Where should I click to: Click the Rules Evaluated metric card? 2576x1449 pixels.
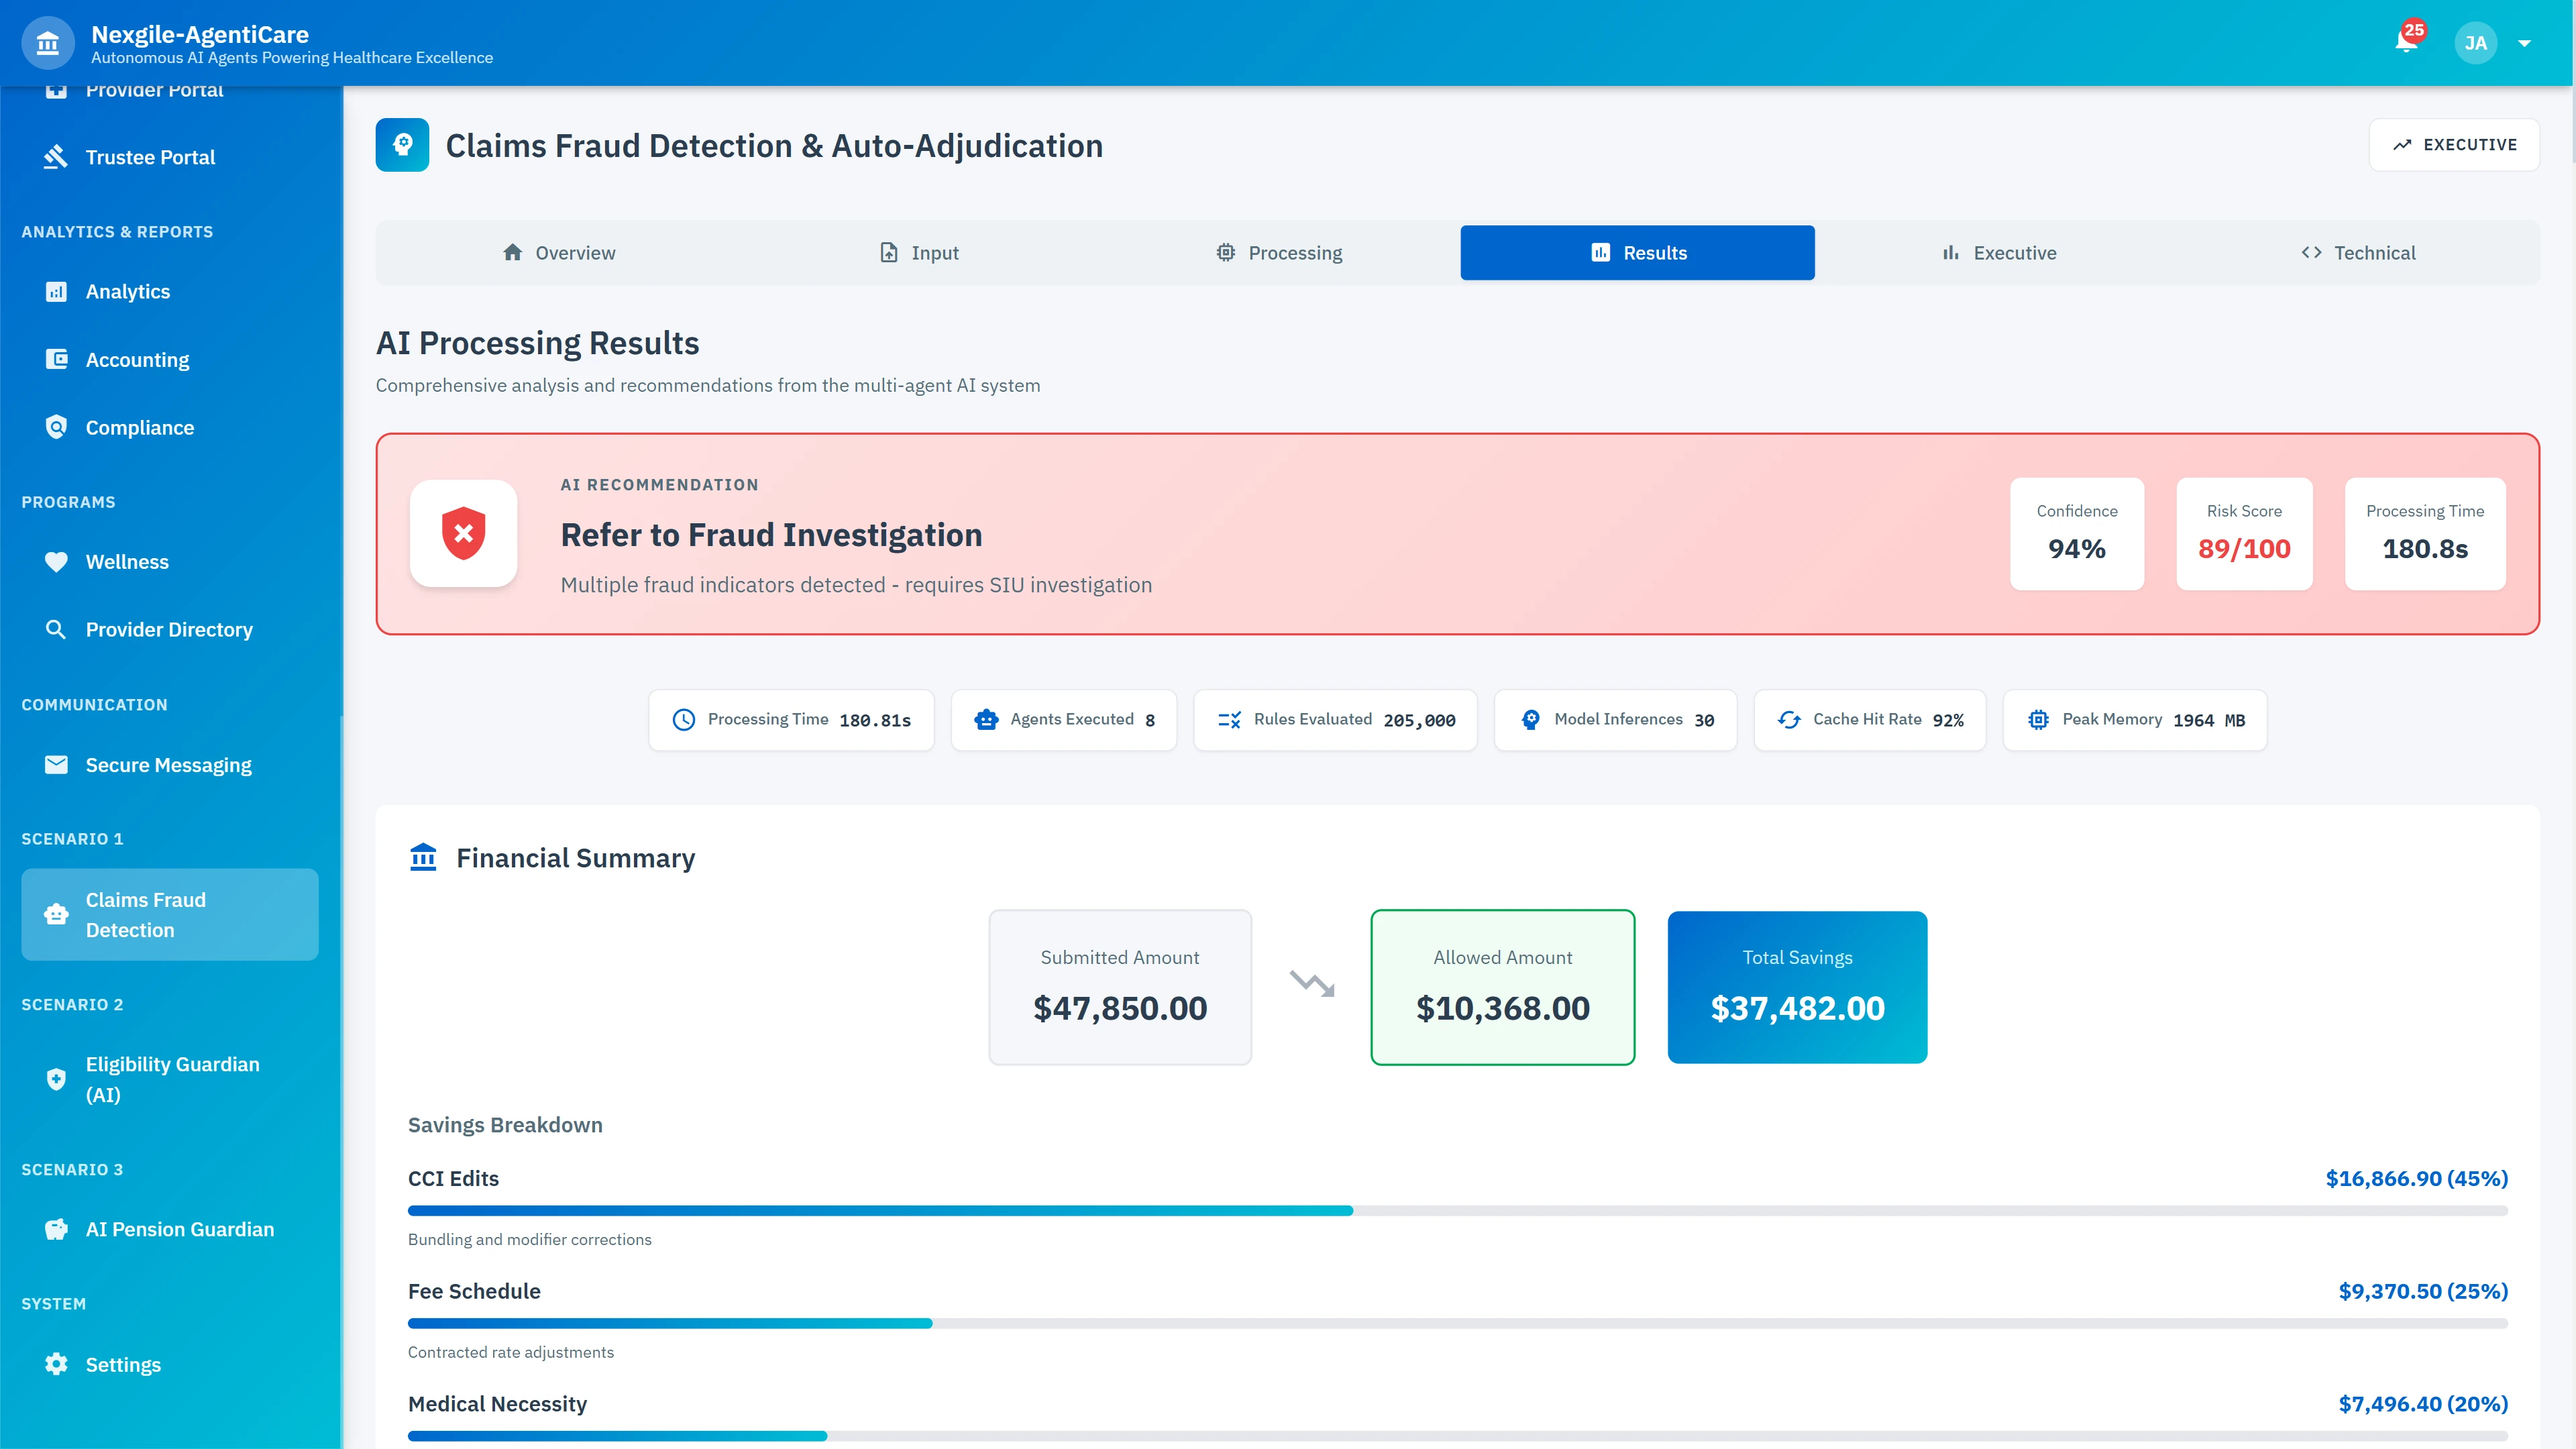[1336, 719]
